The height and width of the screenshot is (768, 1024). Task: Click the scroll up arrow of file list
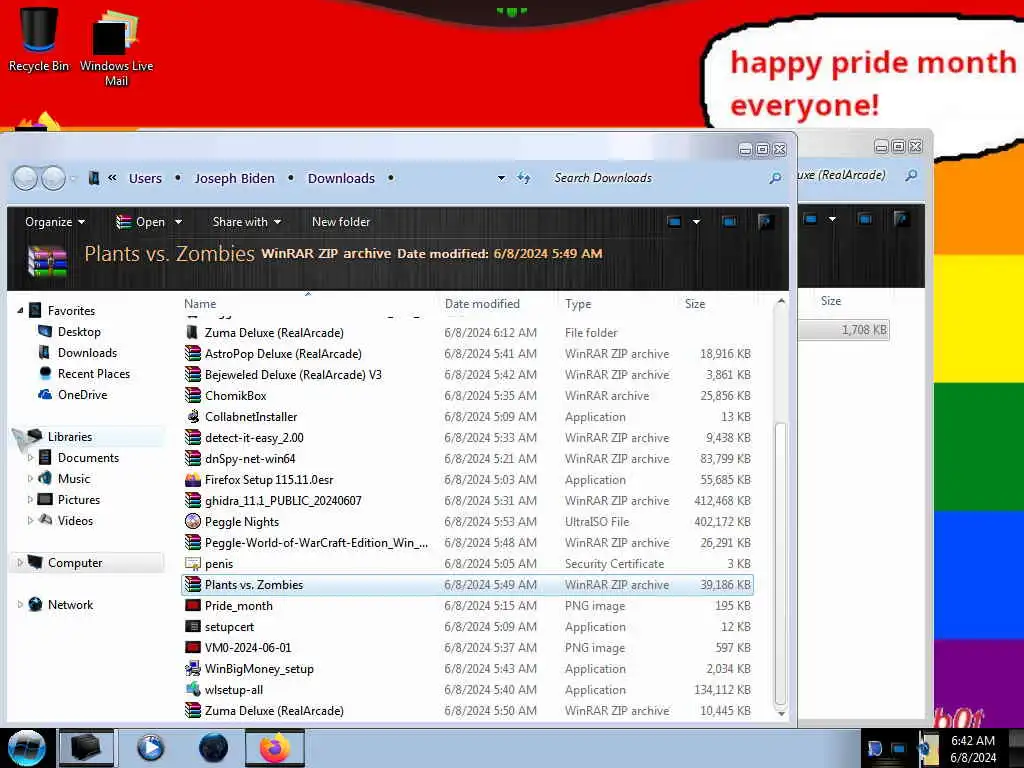point(781,302)
